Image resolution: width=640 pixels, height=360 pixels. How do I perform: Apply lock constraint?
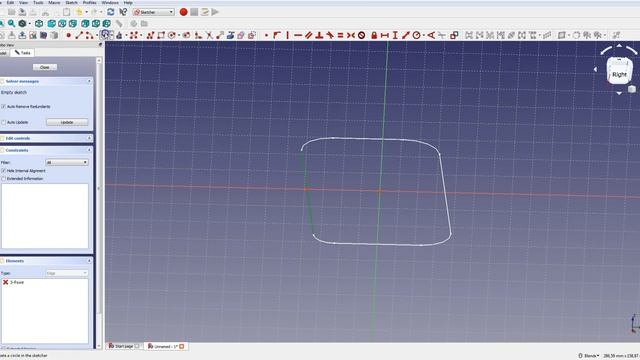374,36
